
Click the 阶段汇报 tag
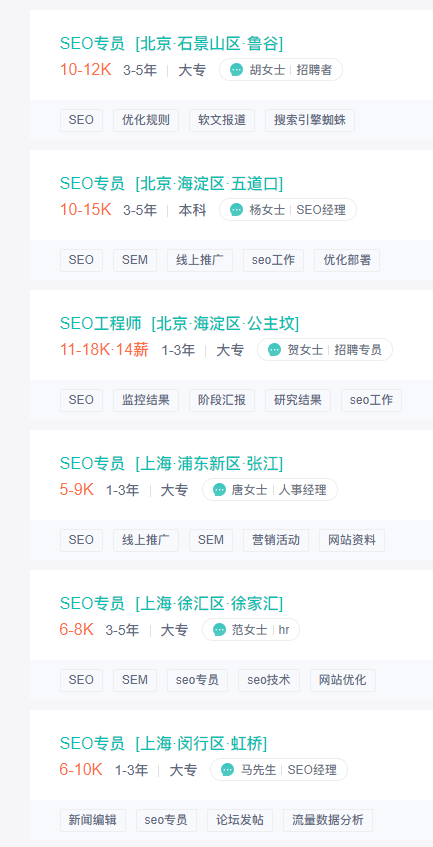222,400
